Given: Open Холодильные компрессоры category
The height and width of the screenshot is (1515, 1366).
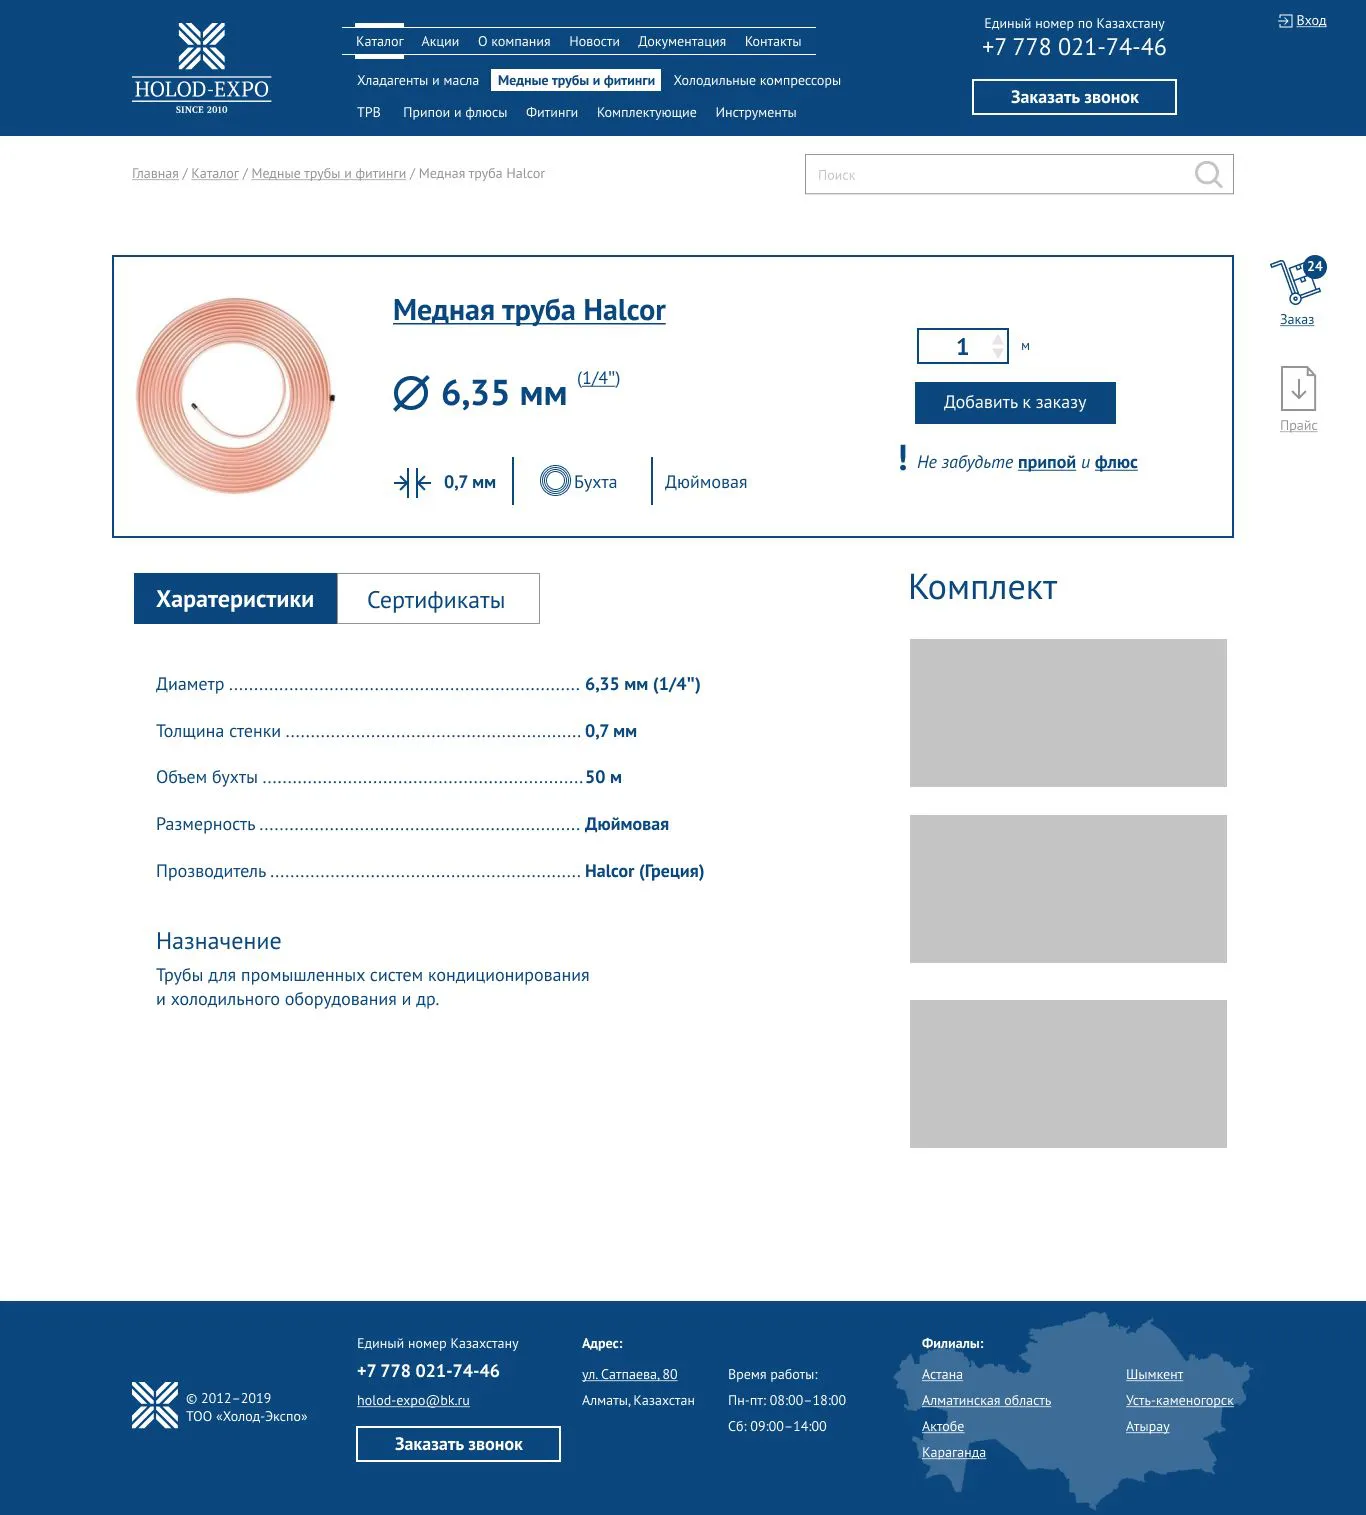Looking at the screenshot, I should [x=756, y=81].
